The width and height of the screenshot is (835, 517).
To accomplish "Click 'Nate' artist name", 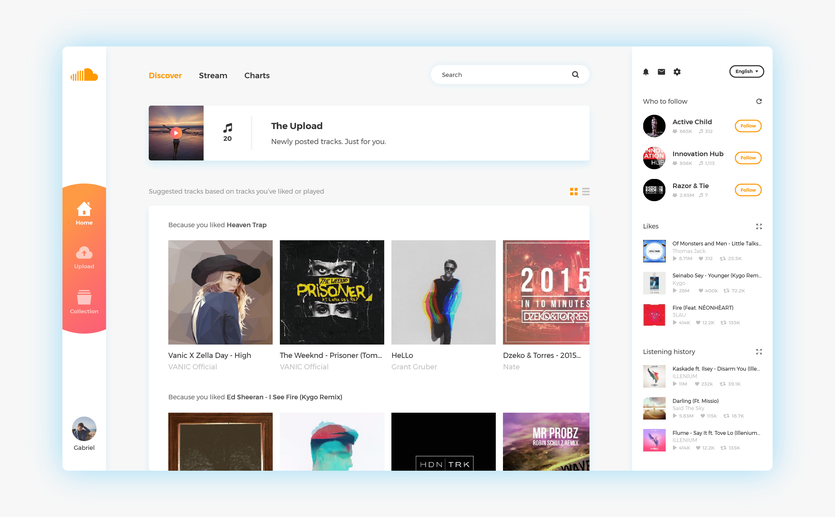I will pos(511,367).
